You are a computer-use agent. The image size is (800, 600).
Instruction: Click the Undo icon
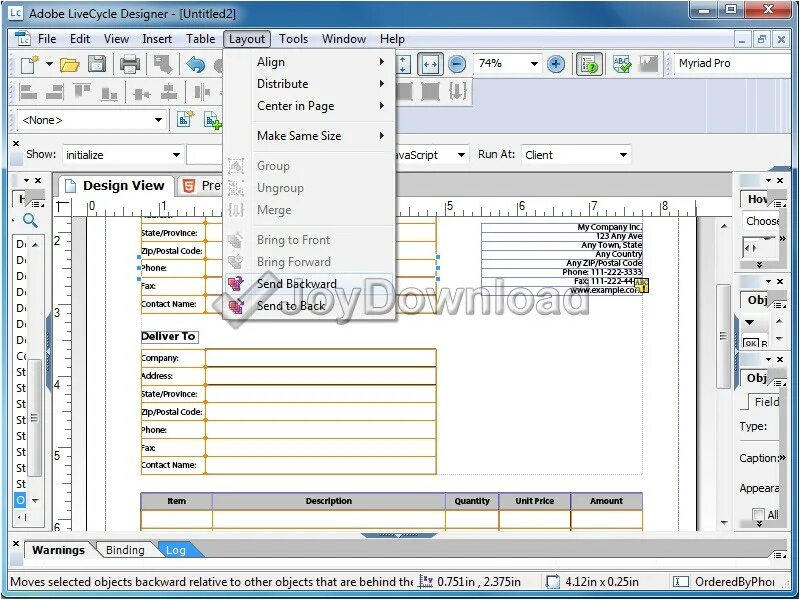coord(196,64)
